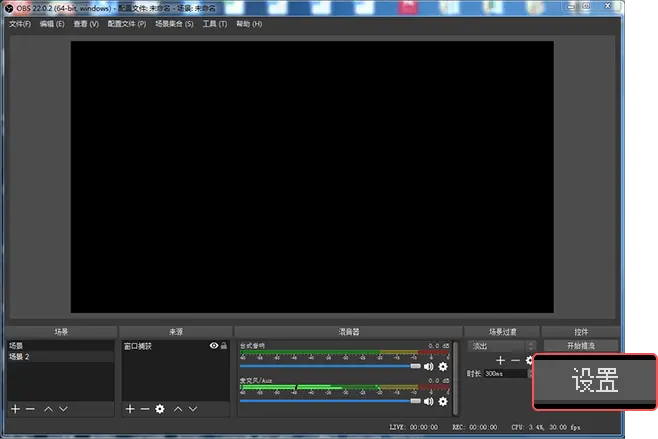Click the 开始推流 start streaming button
The image size is (658, 439).
click(x=581, y=346)
